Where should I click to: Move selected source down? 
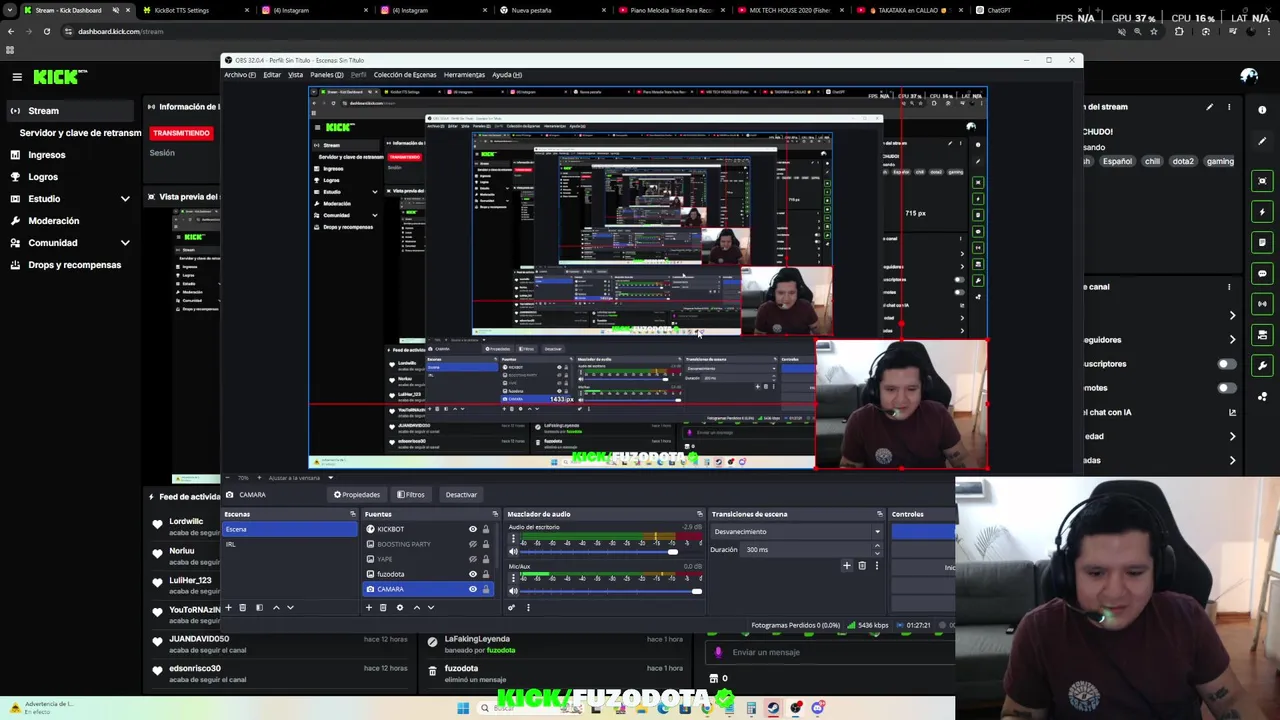pyautogui.click(x=431, y=608)
